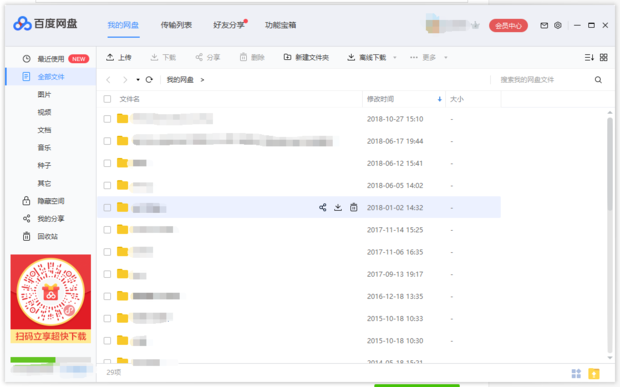This screenshot has width=620, height=387.
Task: Click the 删除 delete toolbar button
Action: pyautogui.click(x=252, y=58)
